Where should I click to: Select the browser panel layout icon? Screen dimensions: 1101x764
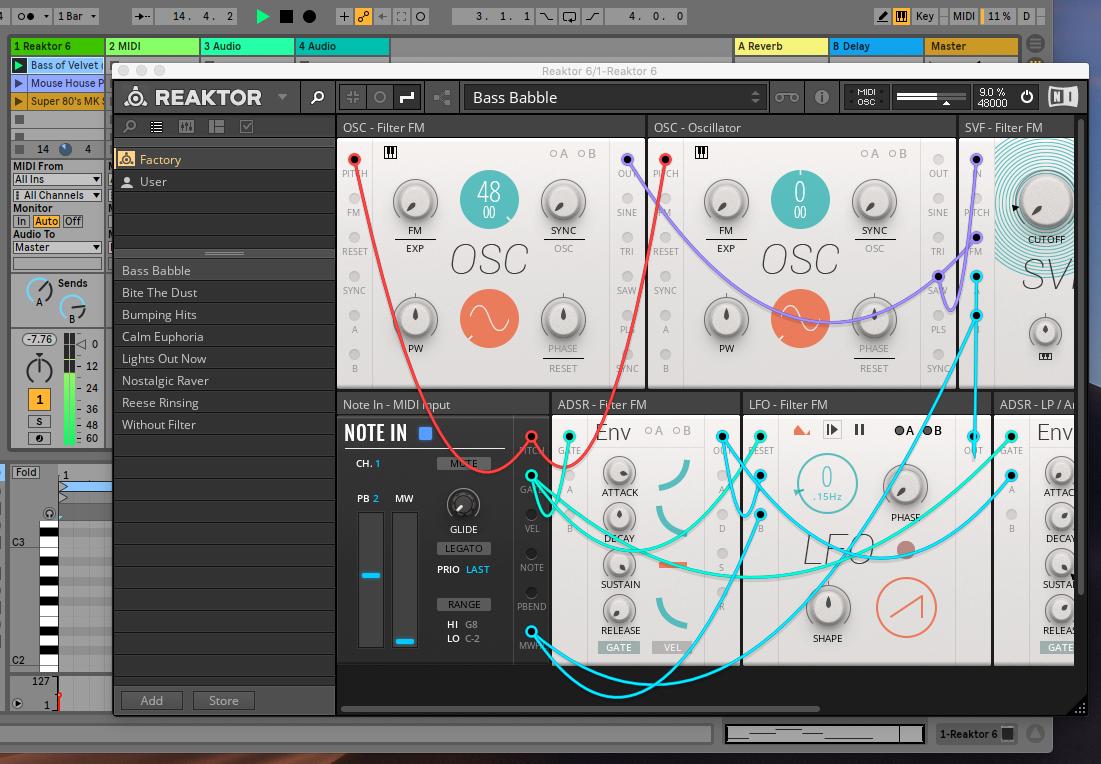[216, 126]
